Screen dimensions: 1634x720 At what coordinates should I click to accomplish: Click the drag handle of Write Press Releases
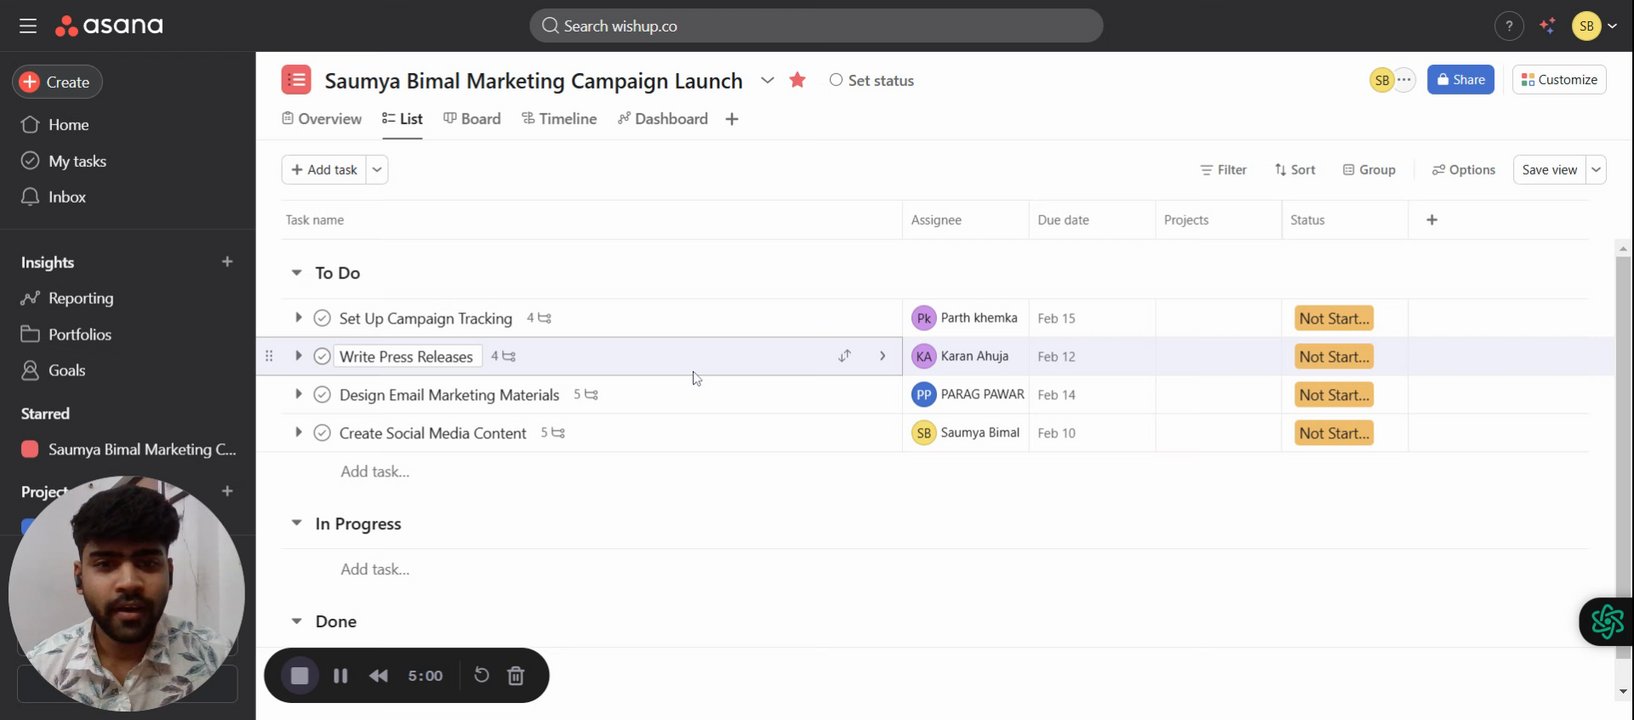point(268,356)
